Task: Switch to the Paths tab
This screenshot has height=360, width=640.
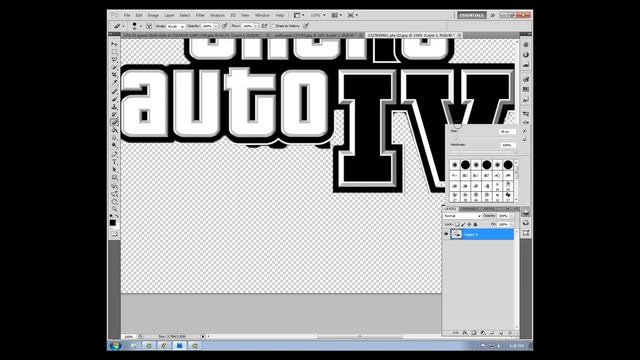Action: (x=489, y=209)
